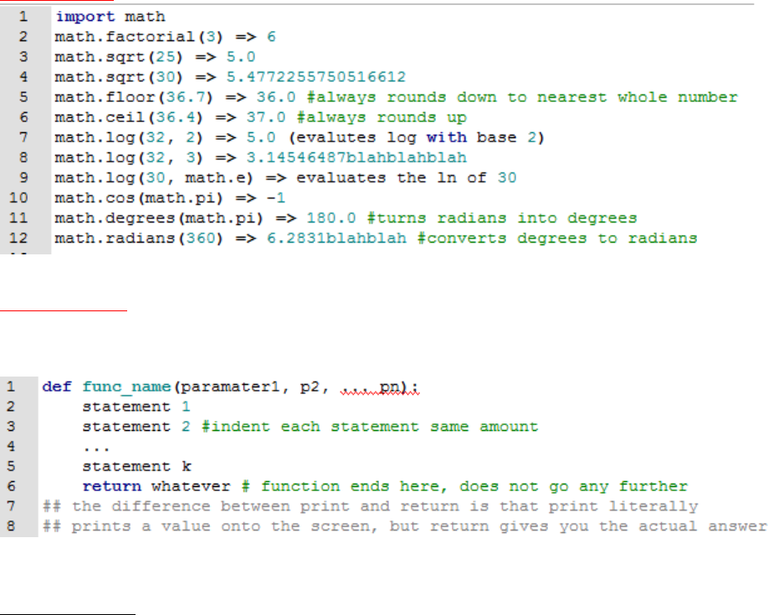Click the 'paramater1' parameter
The width and height of the screenshot is (784, 615).
pos(229,386)
